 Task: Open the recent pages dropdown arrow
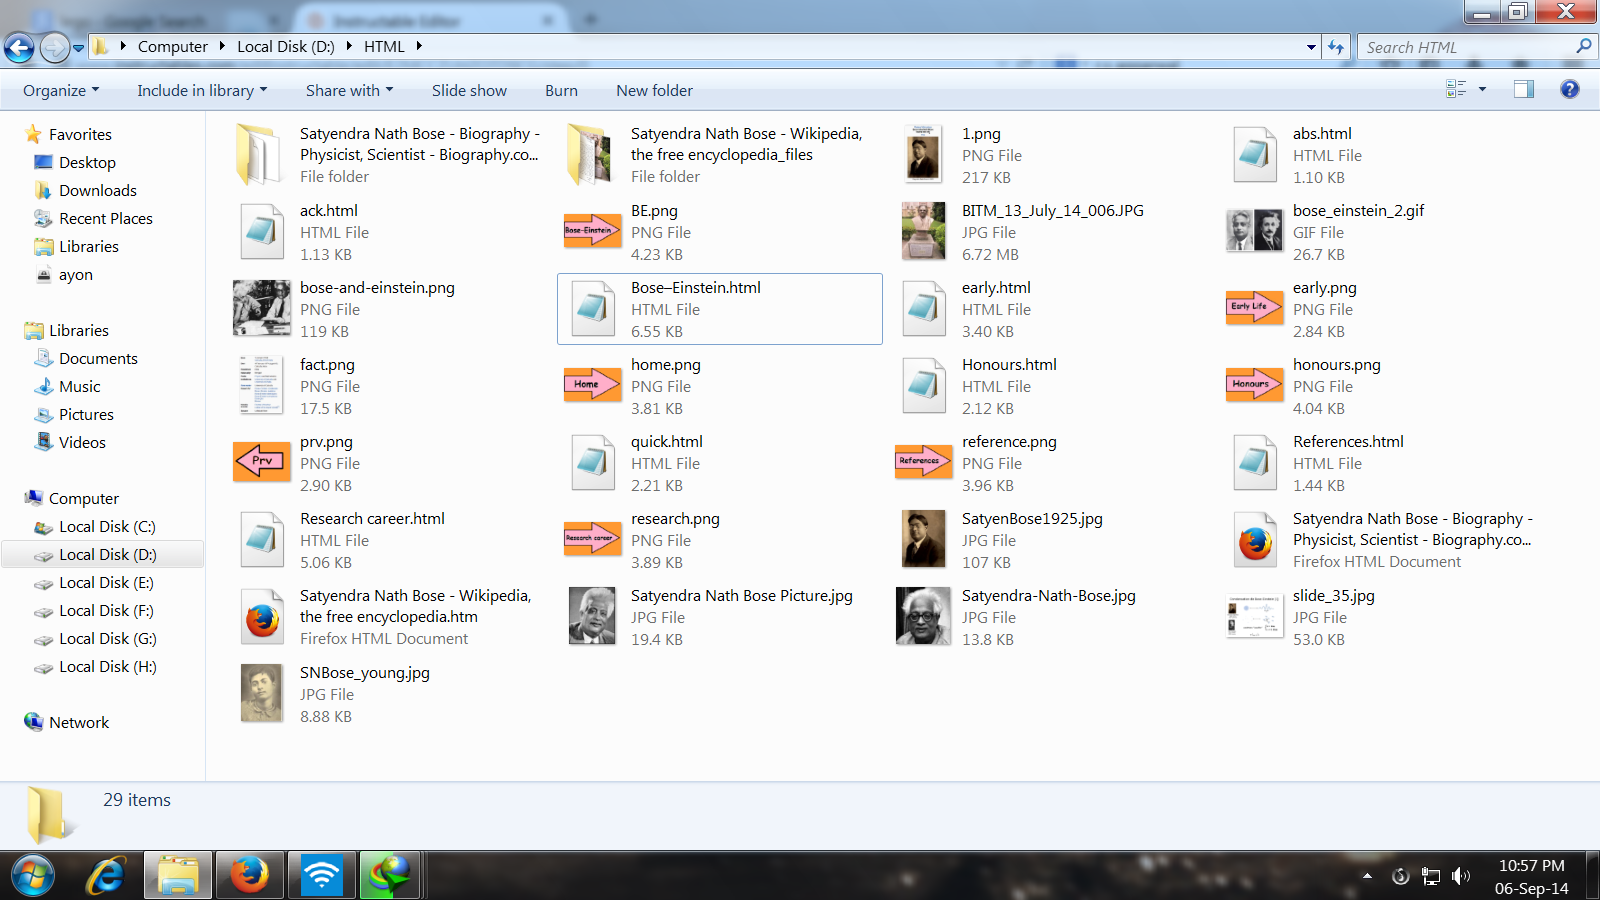[78, 47]
